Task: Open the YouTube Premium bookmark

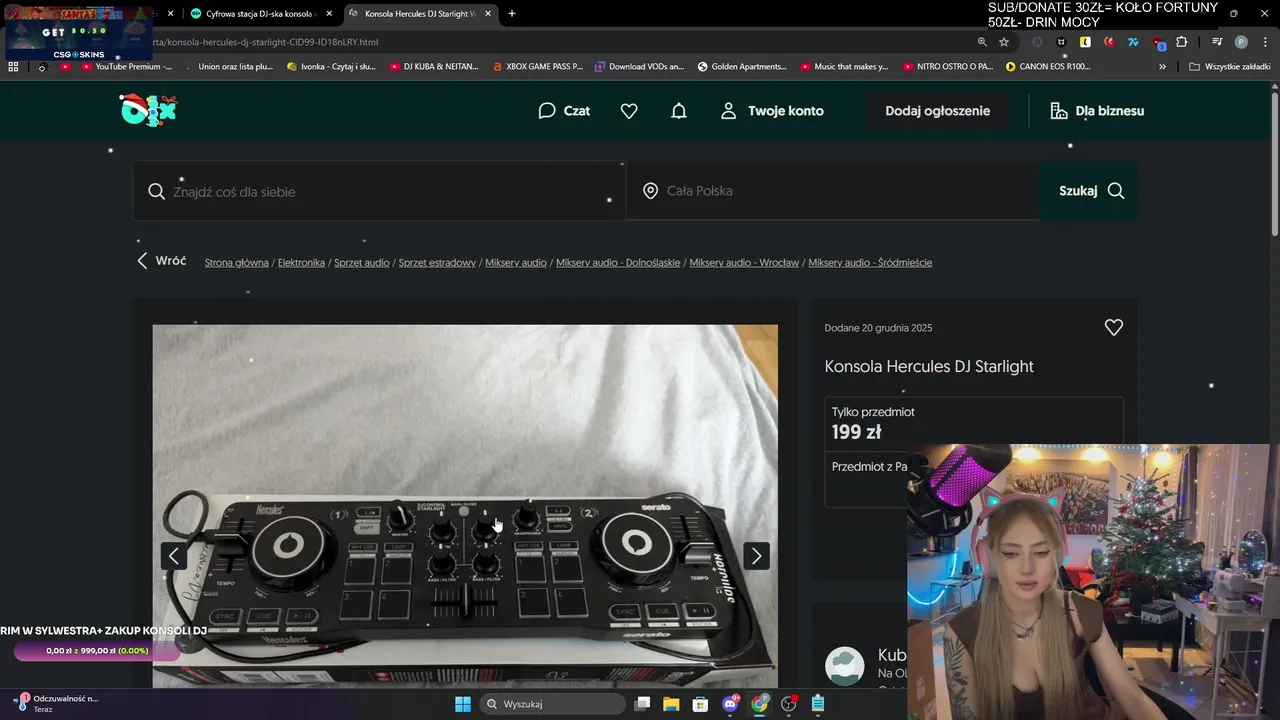Action: tap(127, 67)
